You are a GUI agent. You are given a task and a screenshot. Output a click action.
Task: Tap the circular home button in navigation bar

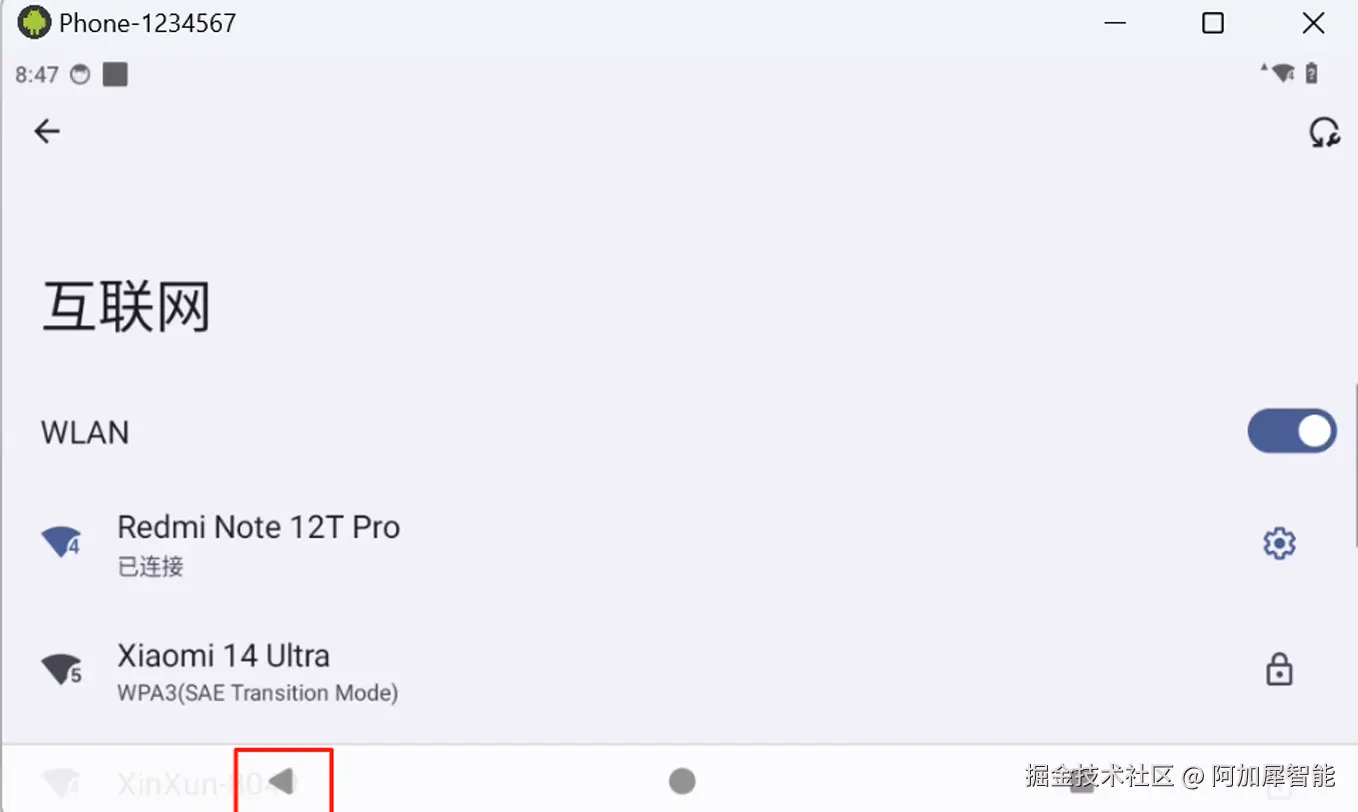point(682,781)
